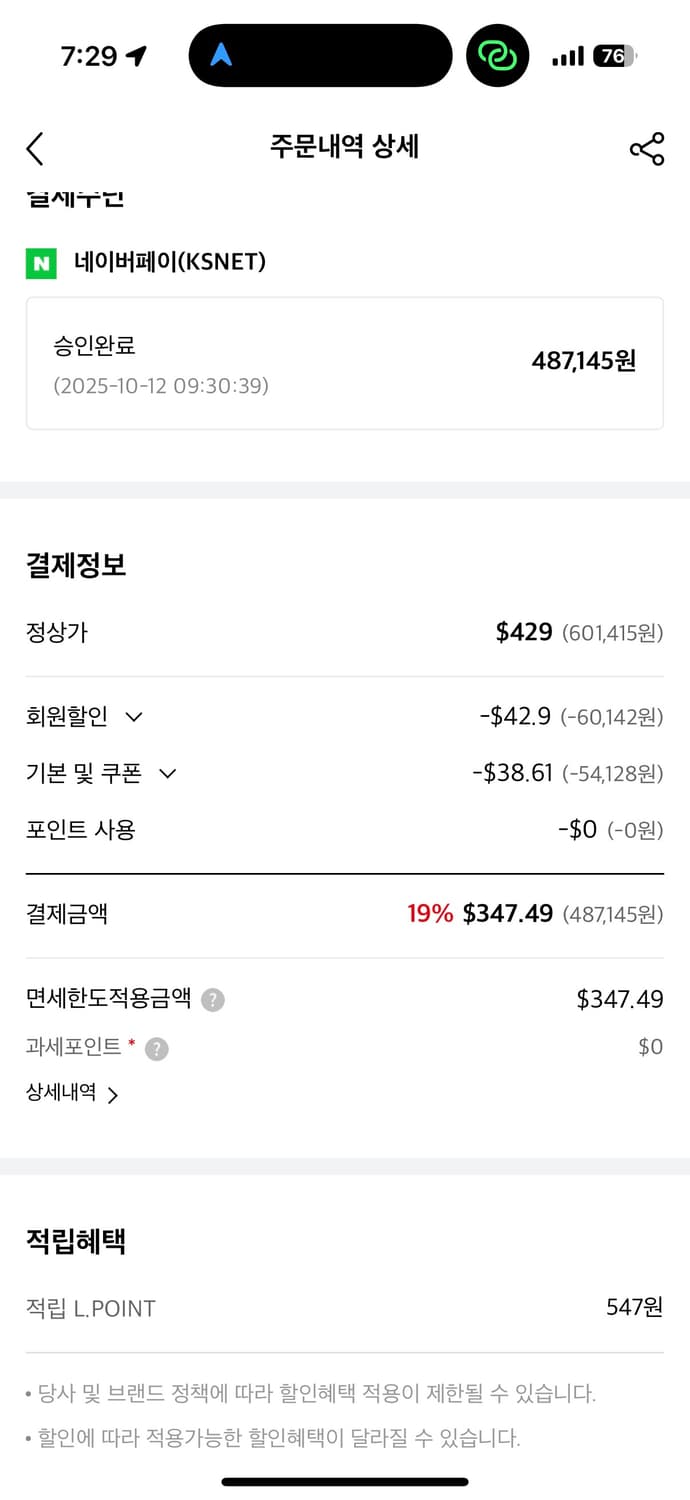Tap the 정상가 regular price amount $429
Screen dimensions: 690x1500
pyautogui.click(x=524, y=632)
